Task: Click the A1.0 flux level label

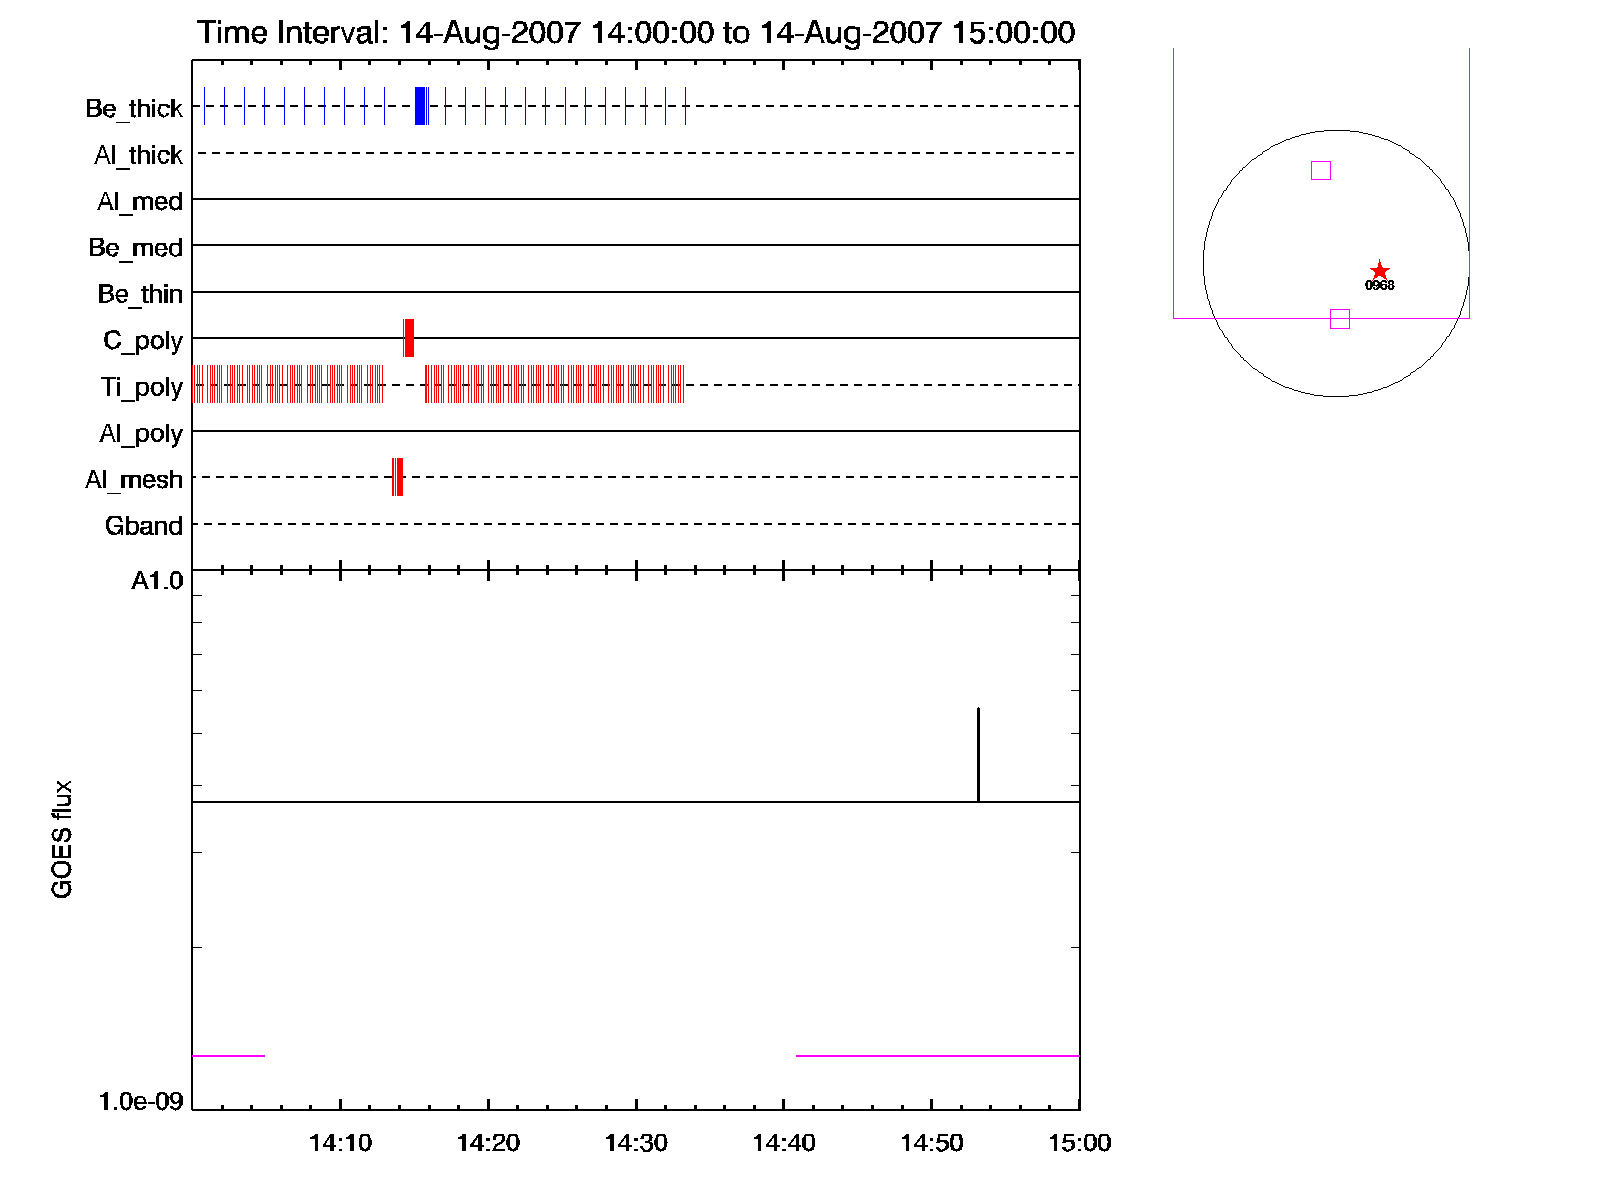Action: 157,581
